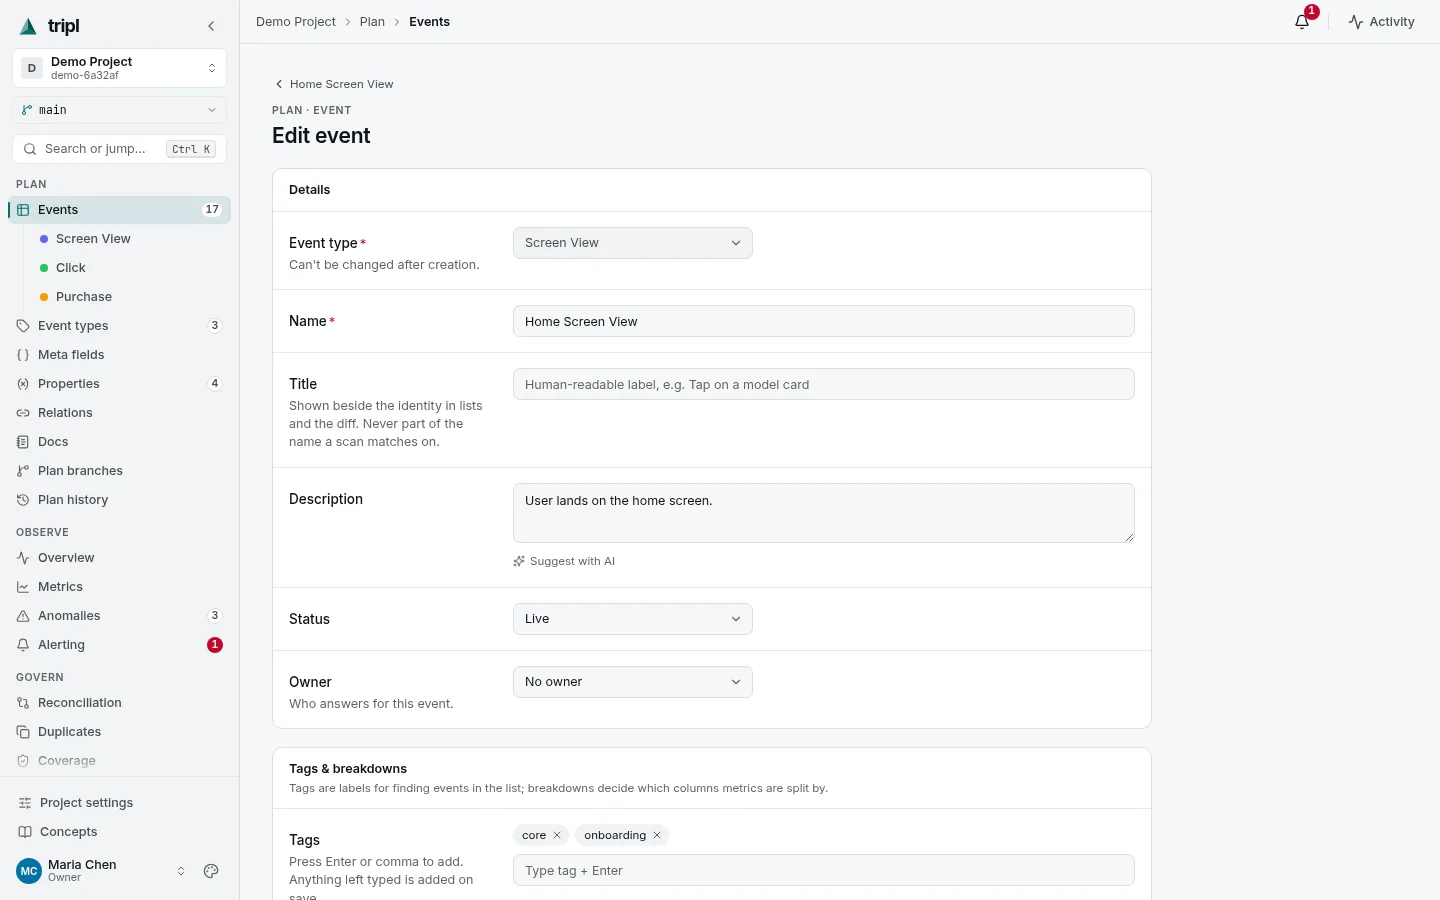Click the Search or jump box
The width and height of the screenshot is (1440, 900).
pyautogui.click(x=119, y=149)
